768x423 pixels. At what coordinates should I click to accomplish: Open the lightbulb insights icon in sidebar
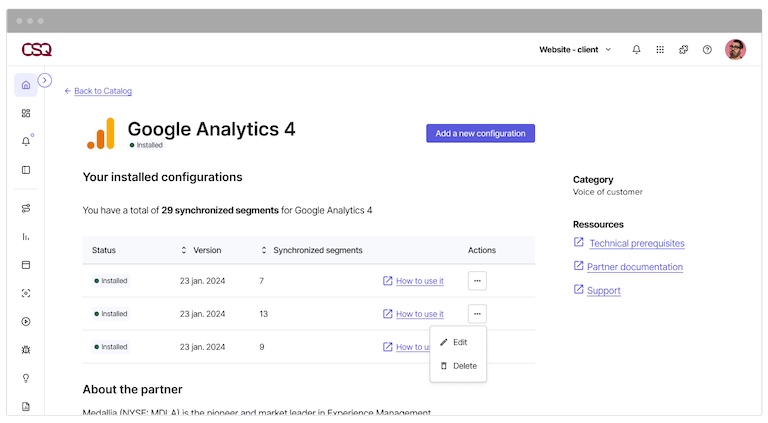pos(26,378)
